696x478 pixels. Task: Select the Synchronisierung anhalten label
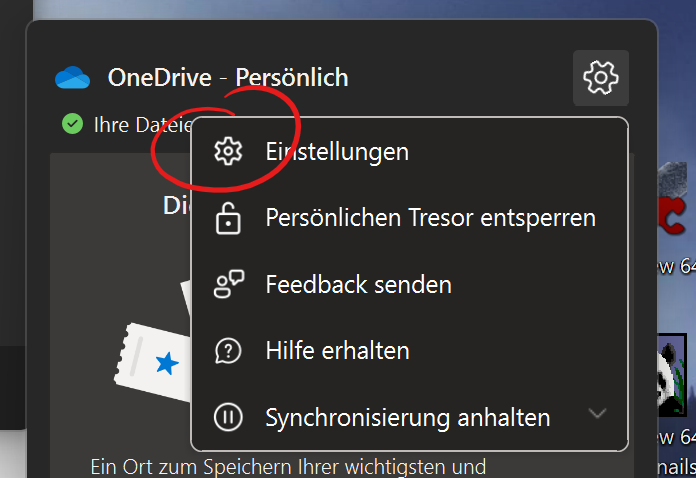[407, 417]
